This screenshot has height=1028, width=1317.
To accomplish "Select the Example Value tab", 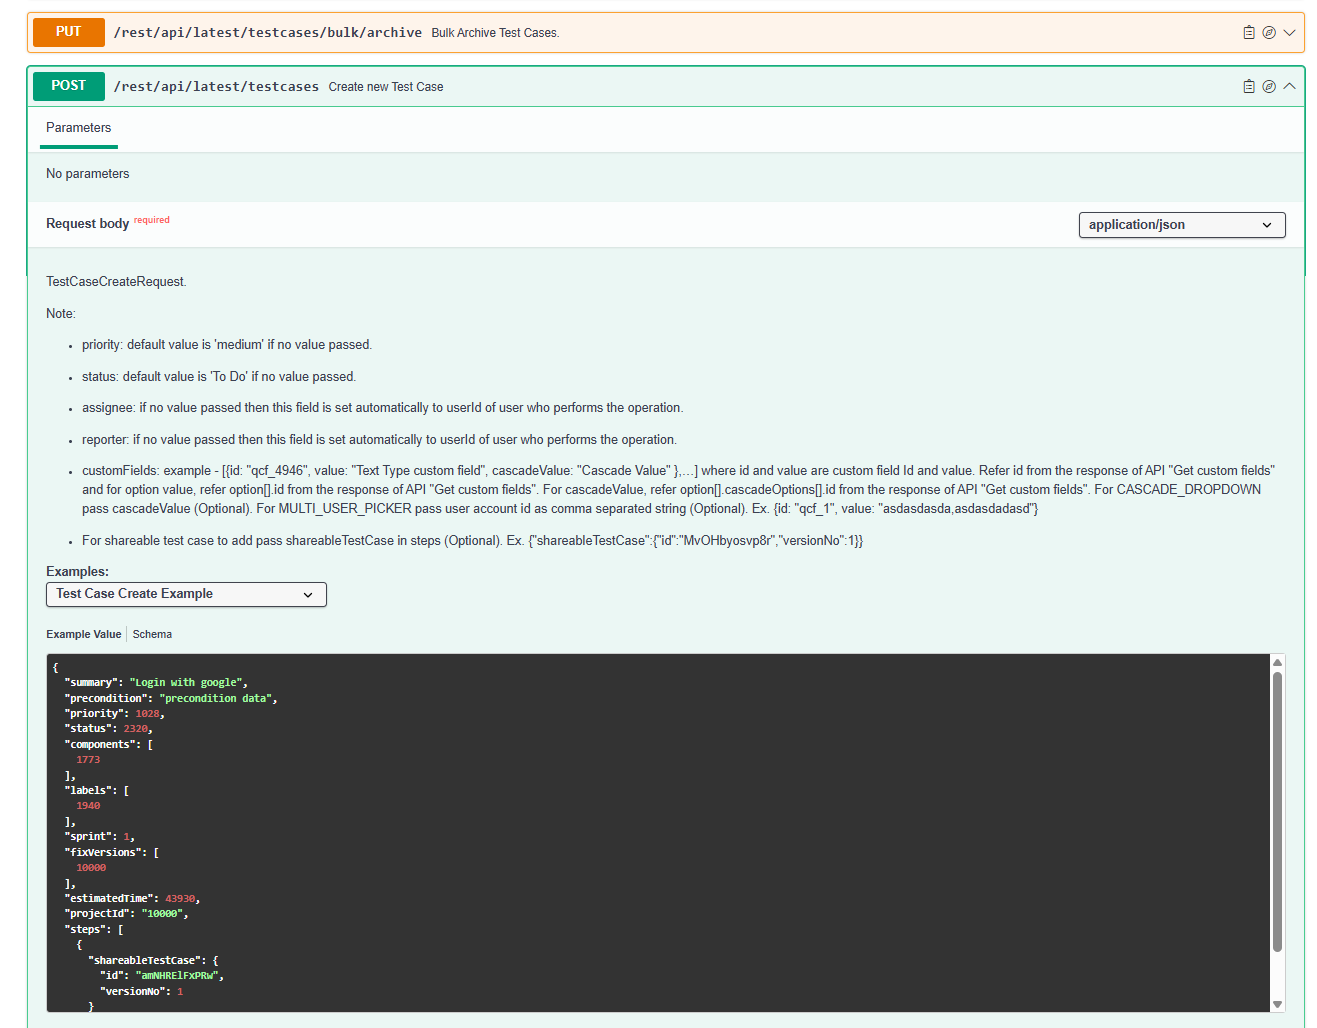I will click(83, 633).
